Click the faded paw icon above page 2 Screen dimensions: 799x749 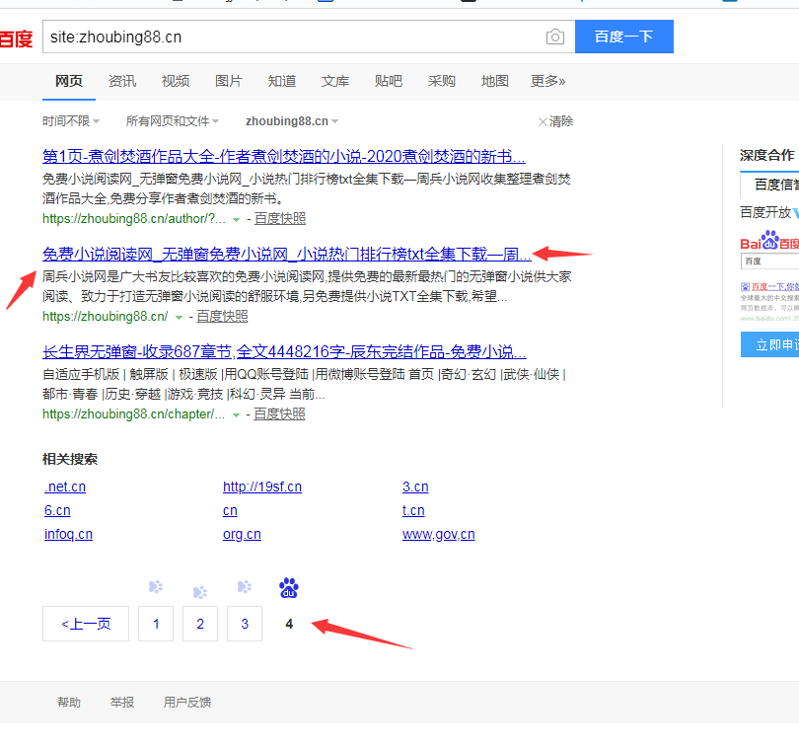[200, 592]
